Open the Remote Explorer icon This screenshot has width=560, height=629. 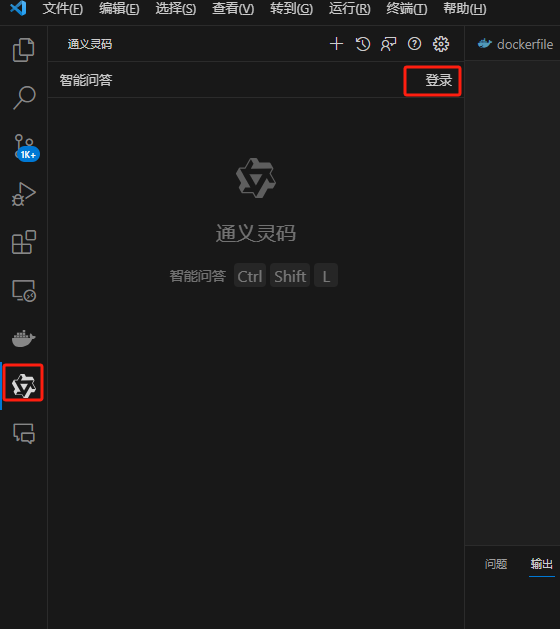pos(24,290)
